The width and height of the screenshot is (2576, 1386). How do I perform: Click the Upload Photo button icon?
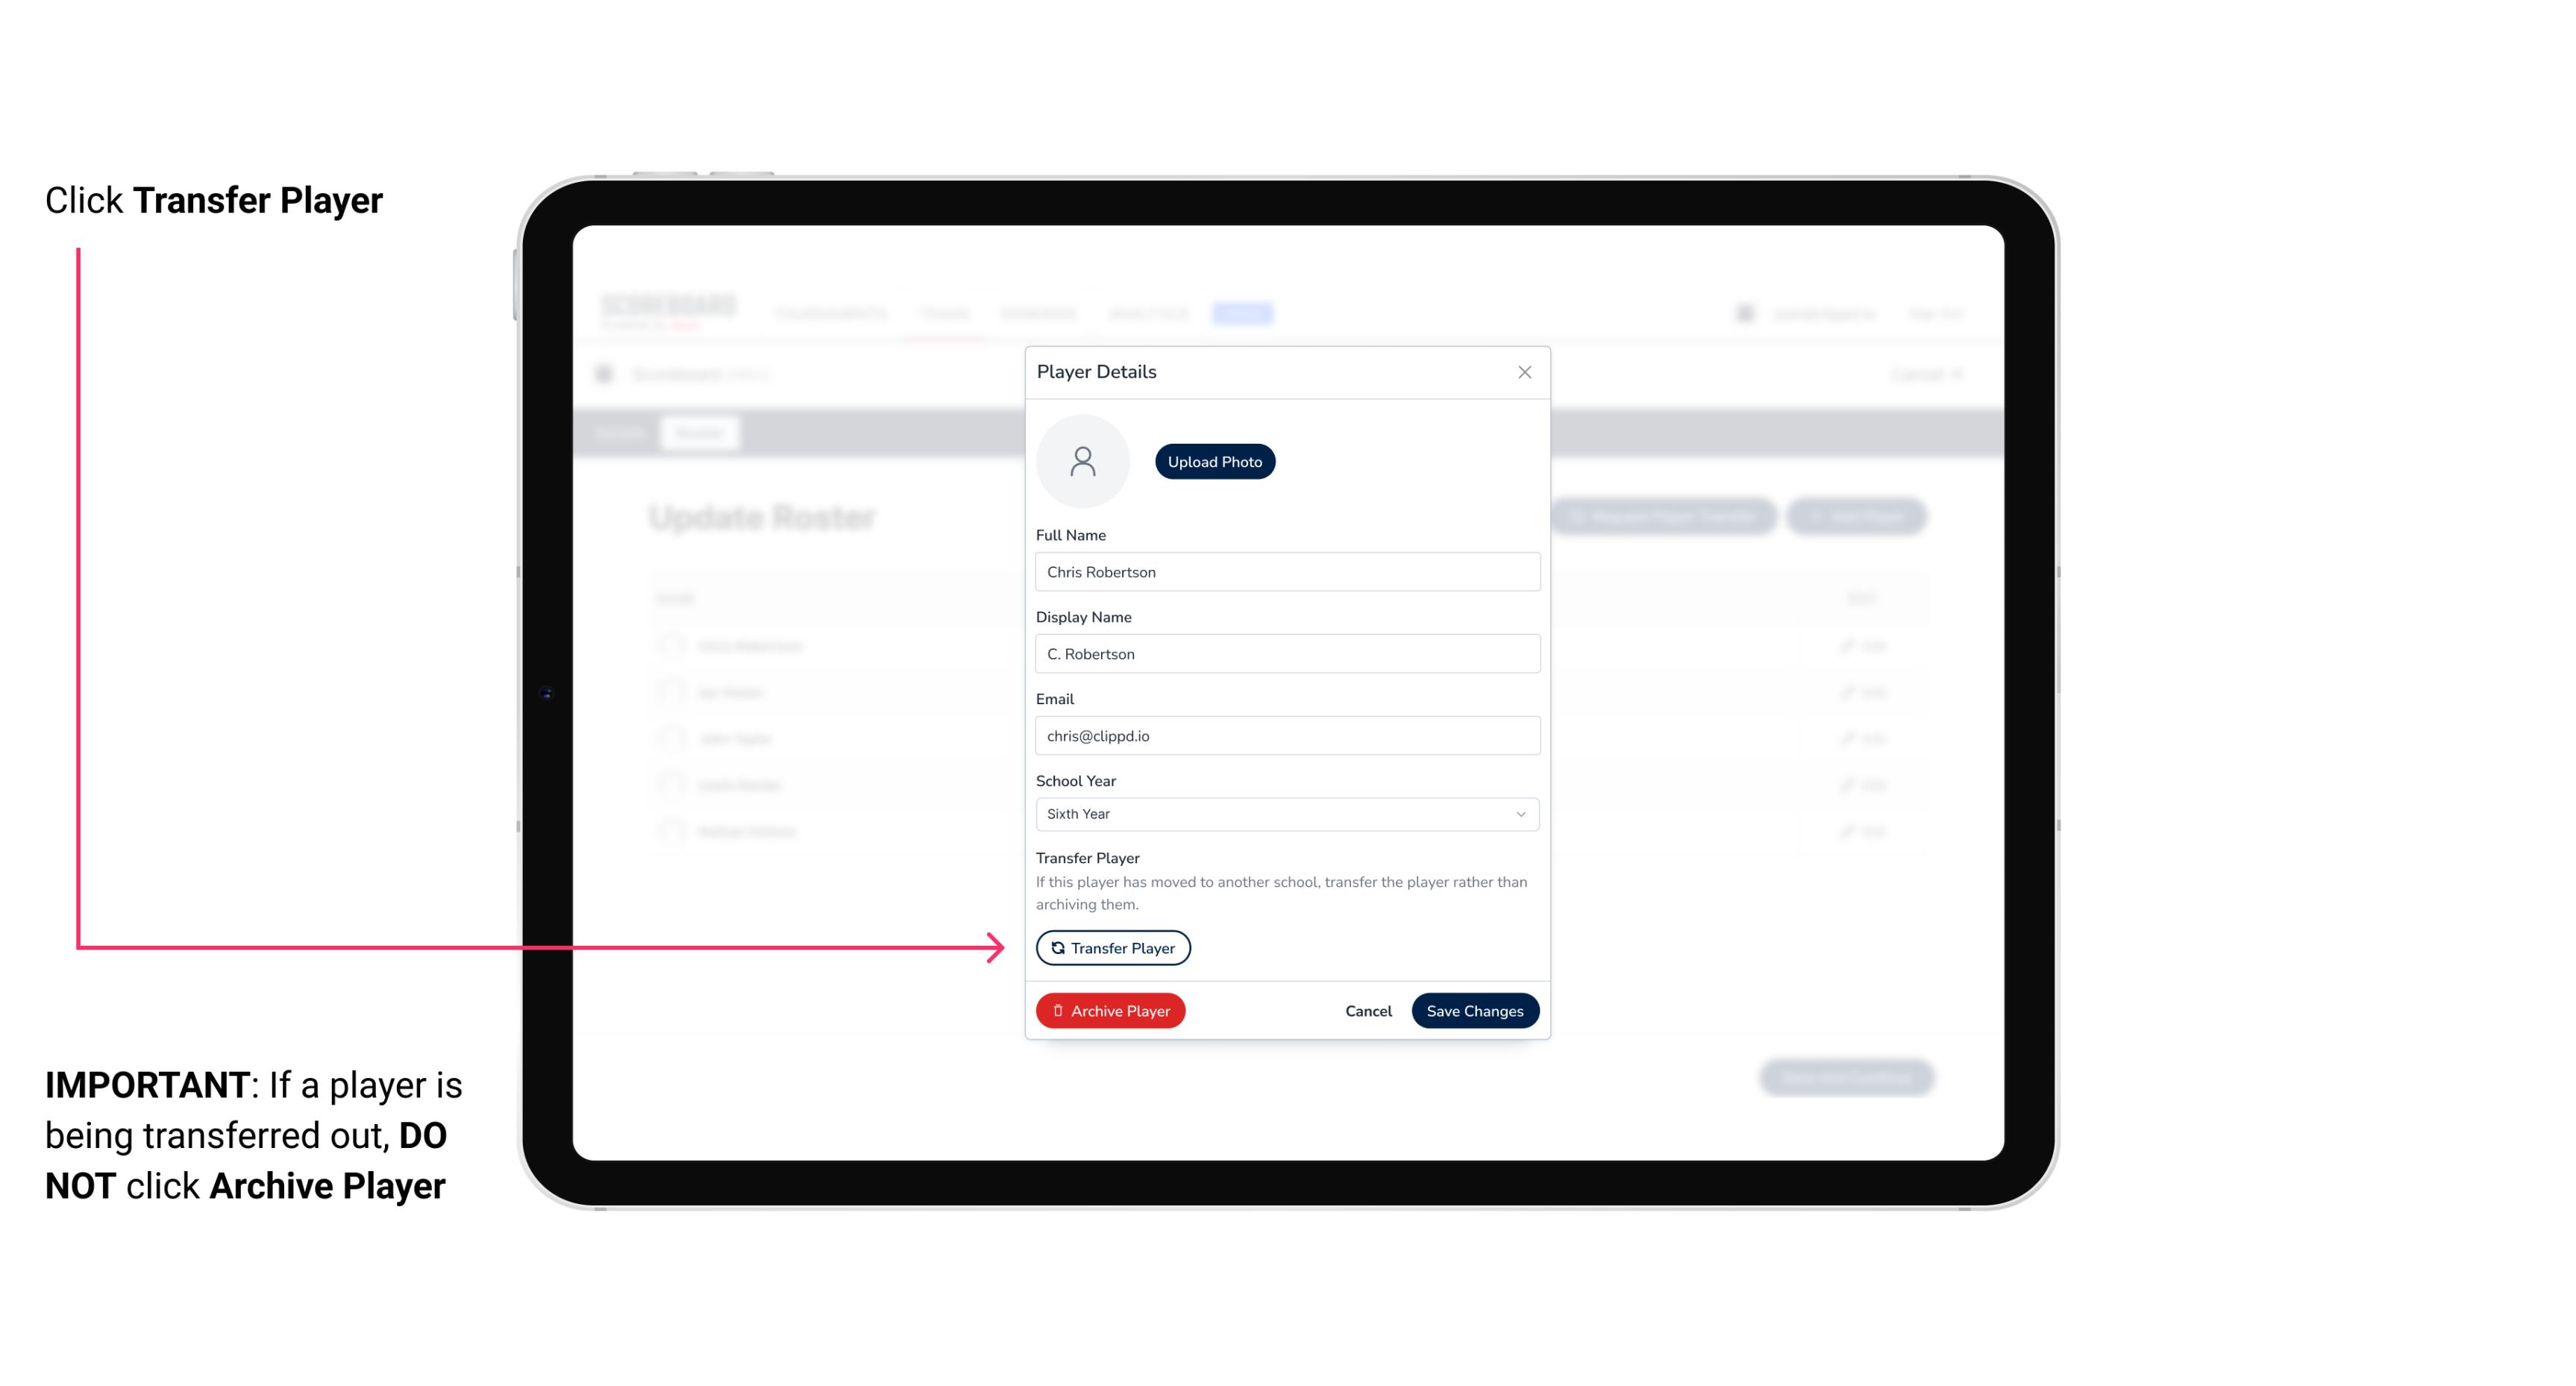[1214, 462]
